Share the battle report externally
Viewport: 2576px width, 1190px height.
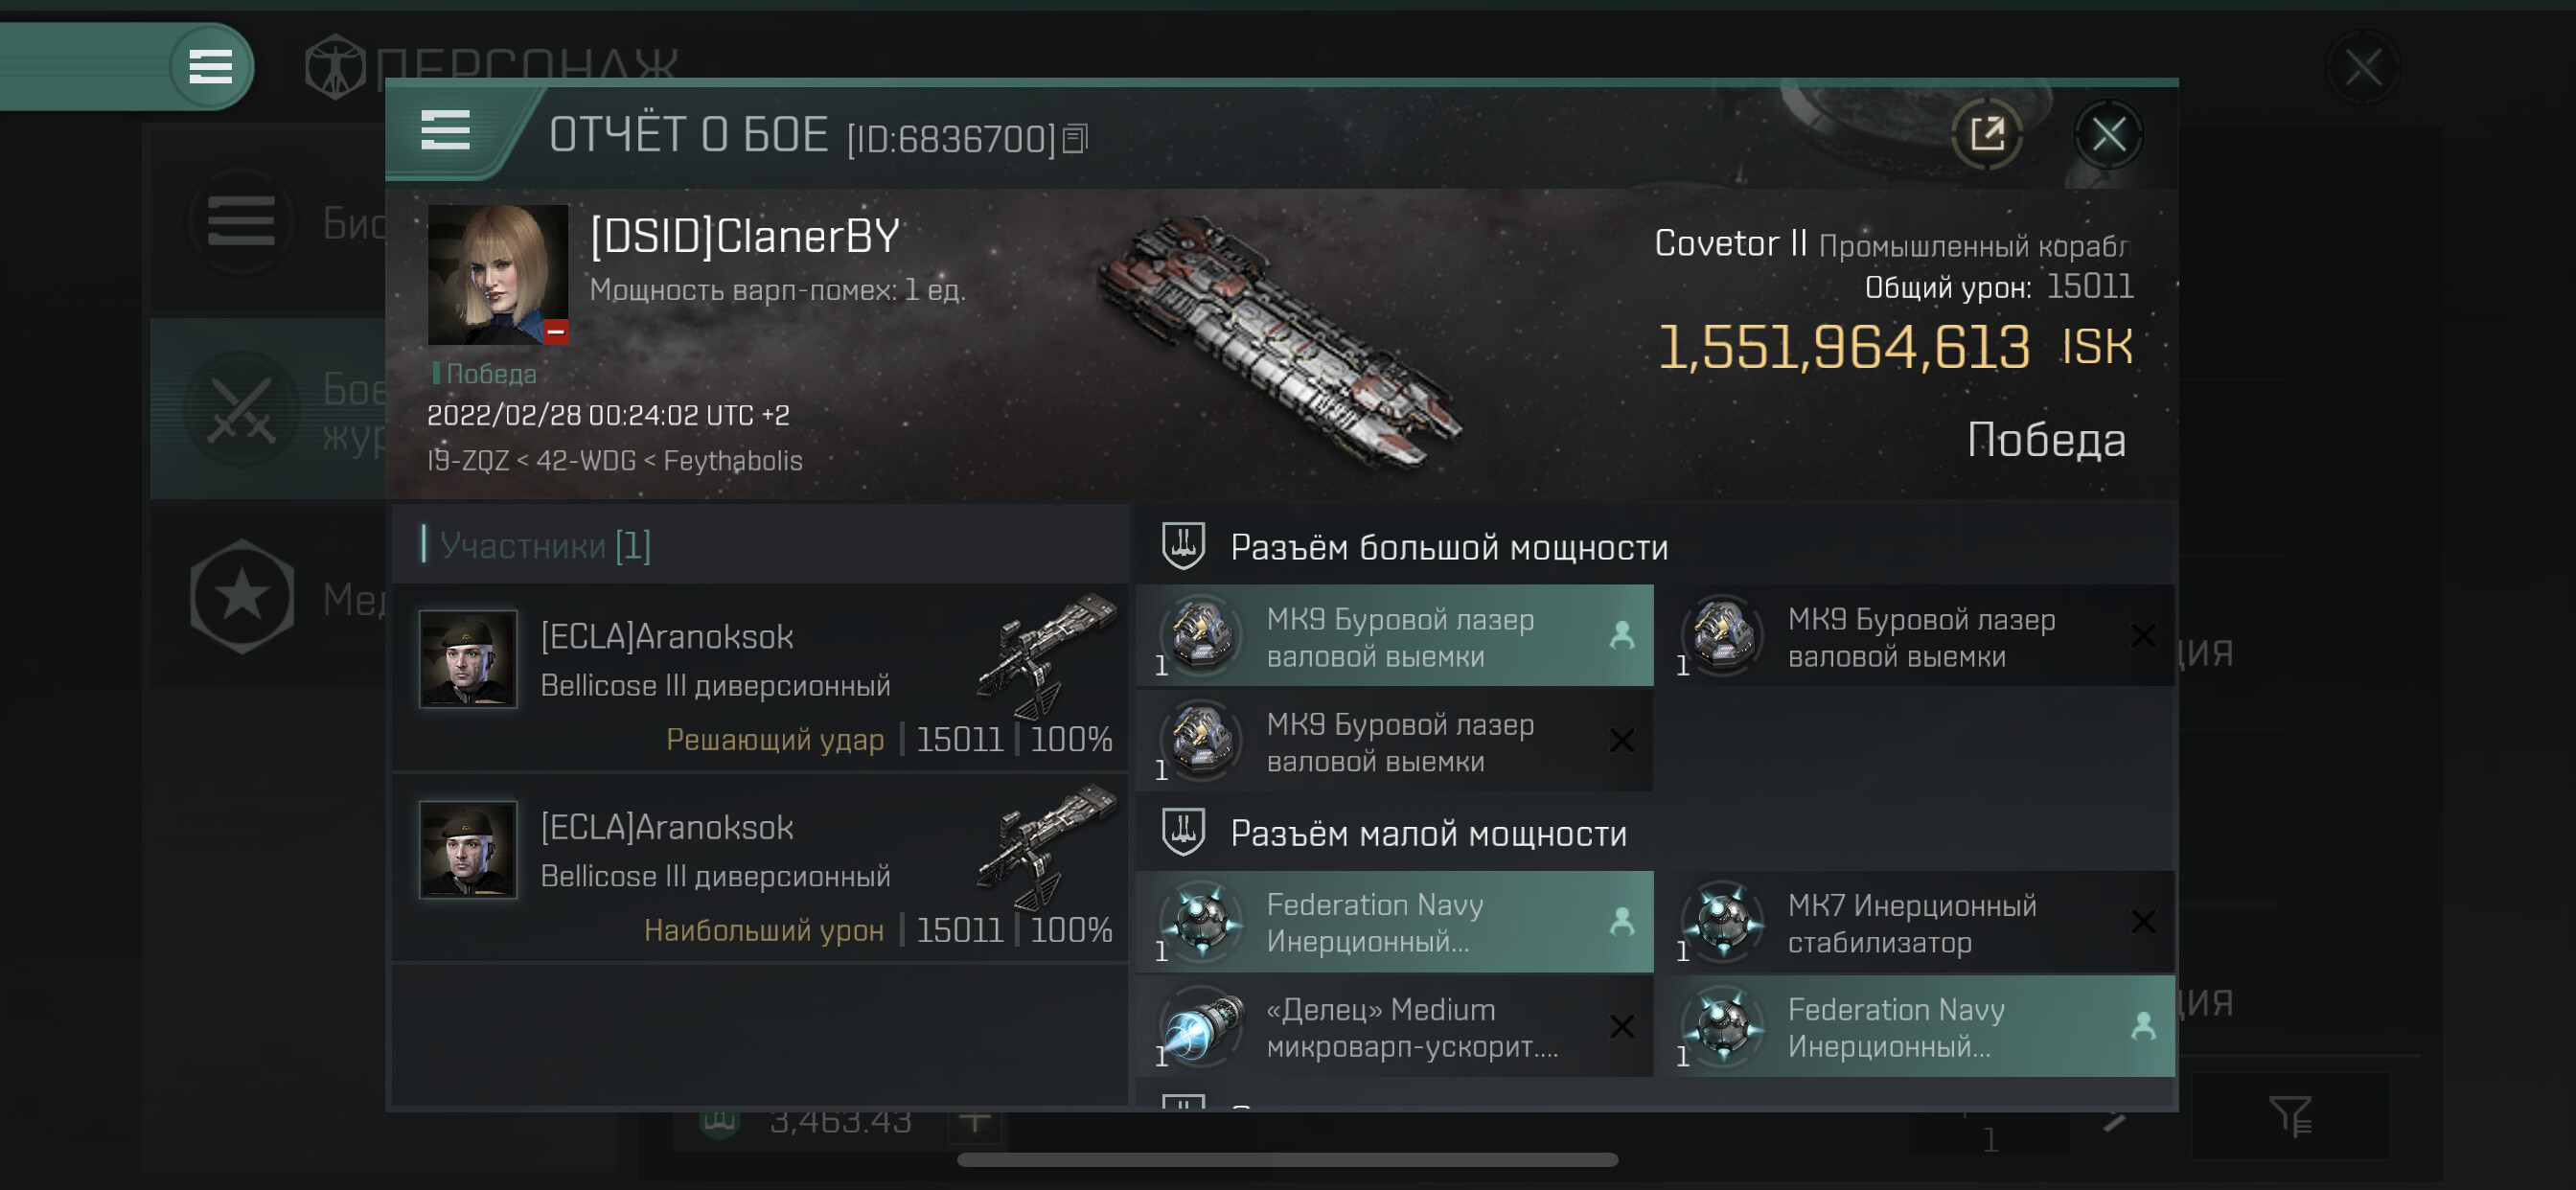1986,134
